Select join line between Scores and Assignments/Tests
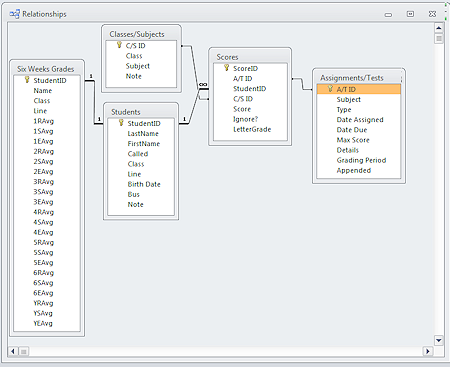450x367 pixels. click(302, 84)
